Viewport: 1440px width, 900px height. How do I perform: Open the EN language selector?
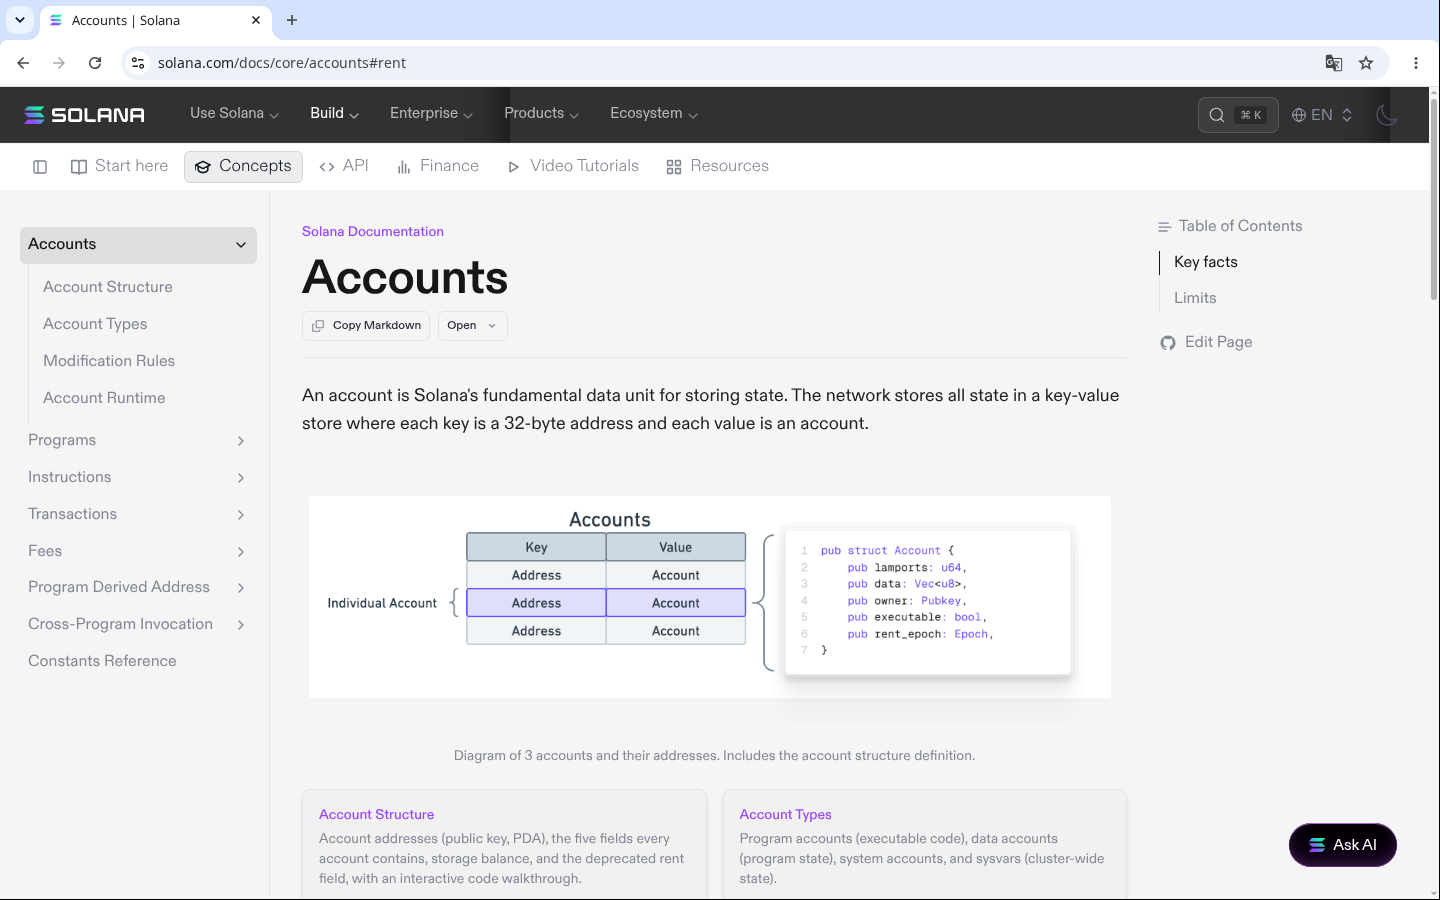[1322, 115]
